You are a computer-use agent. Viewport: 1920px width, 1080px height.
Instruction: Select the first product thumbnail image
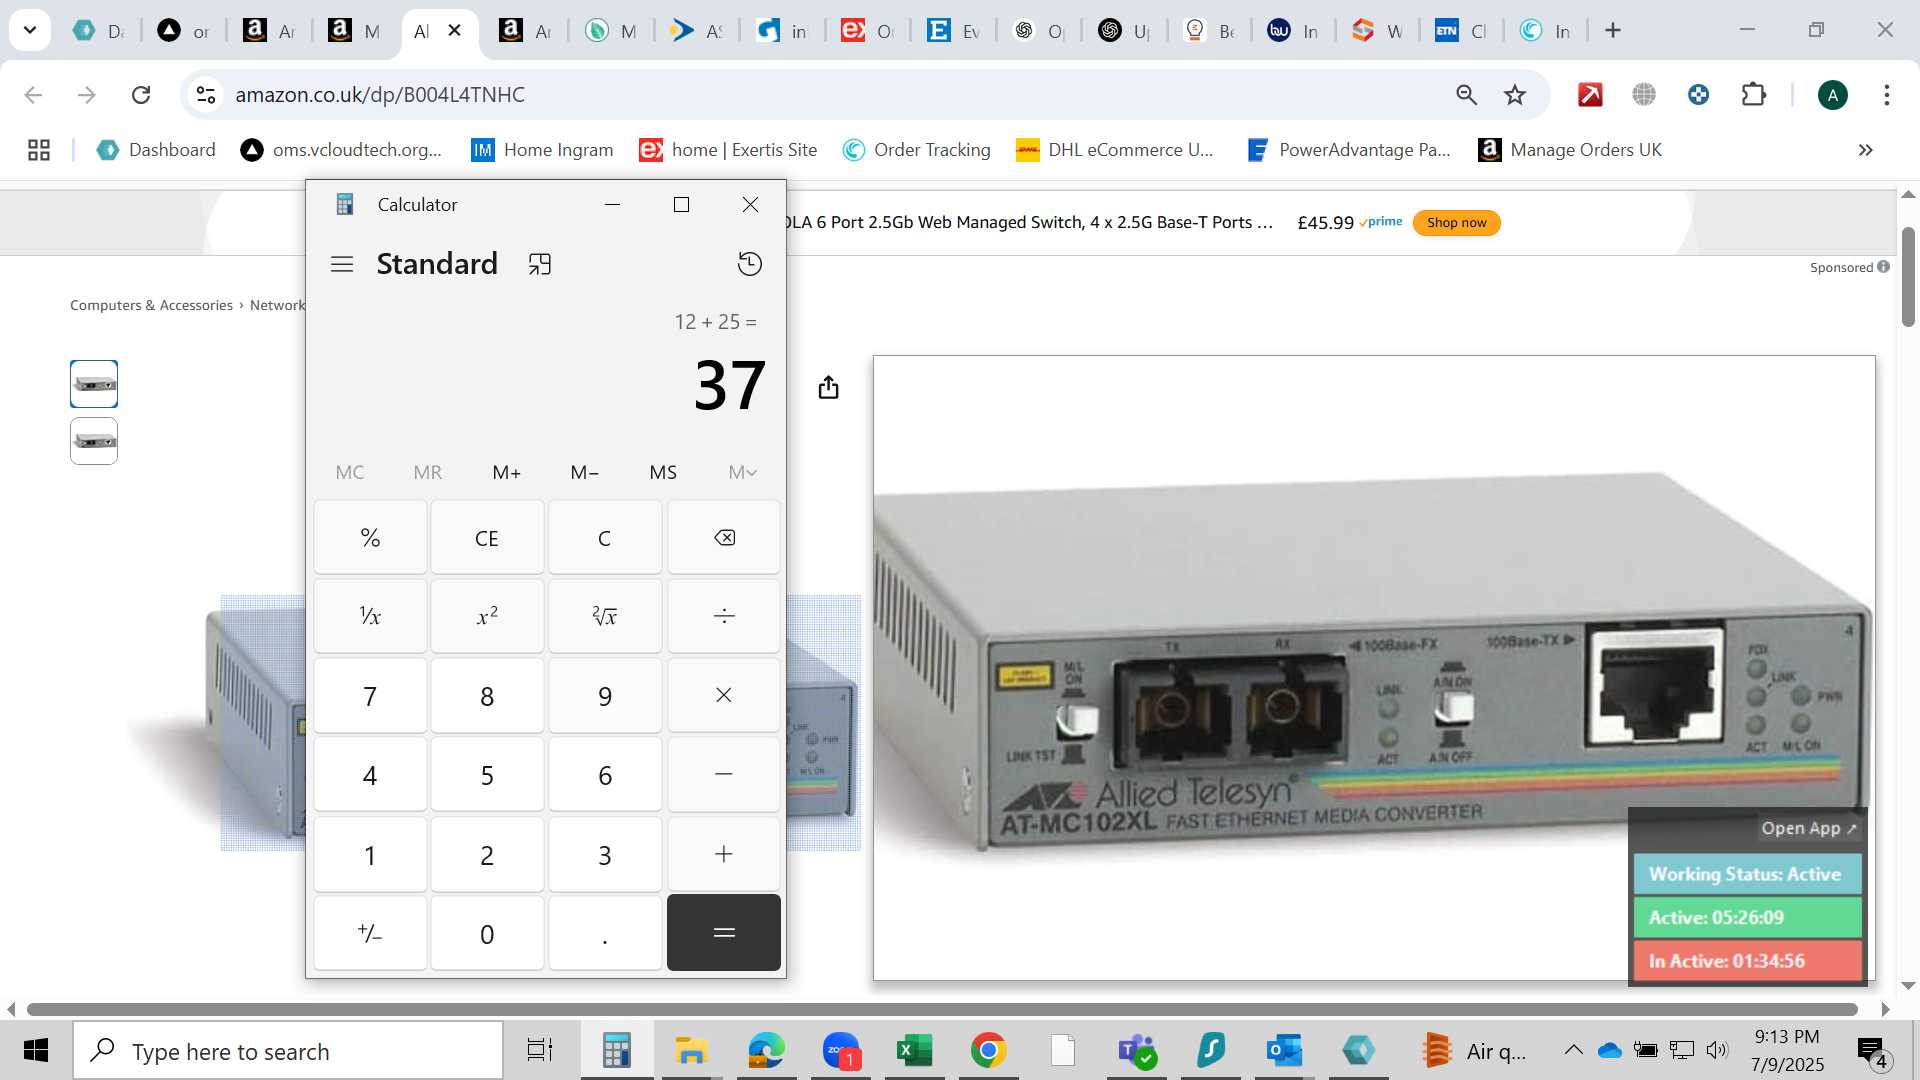[x=94, y=384]
